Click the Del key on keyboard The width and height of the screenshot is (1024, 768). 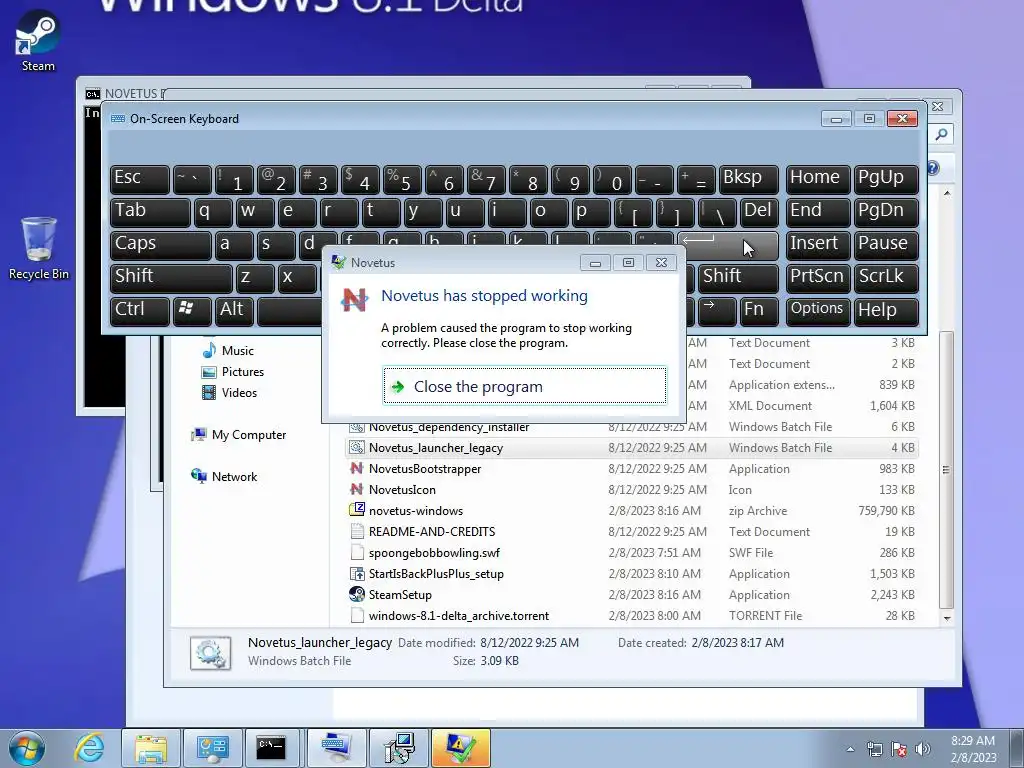pyautogui.click(x=759, y=212)
